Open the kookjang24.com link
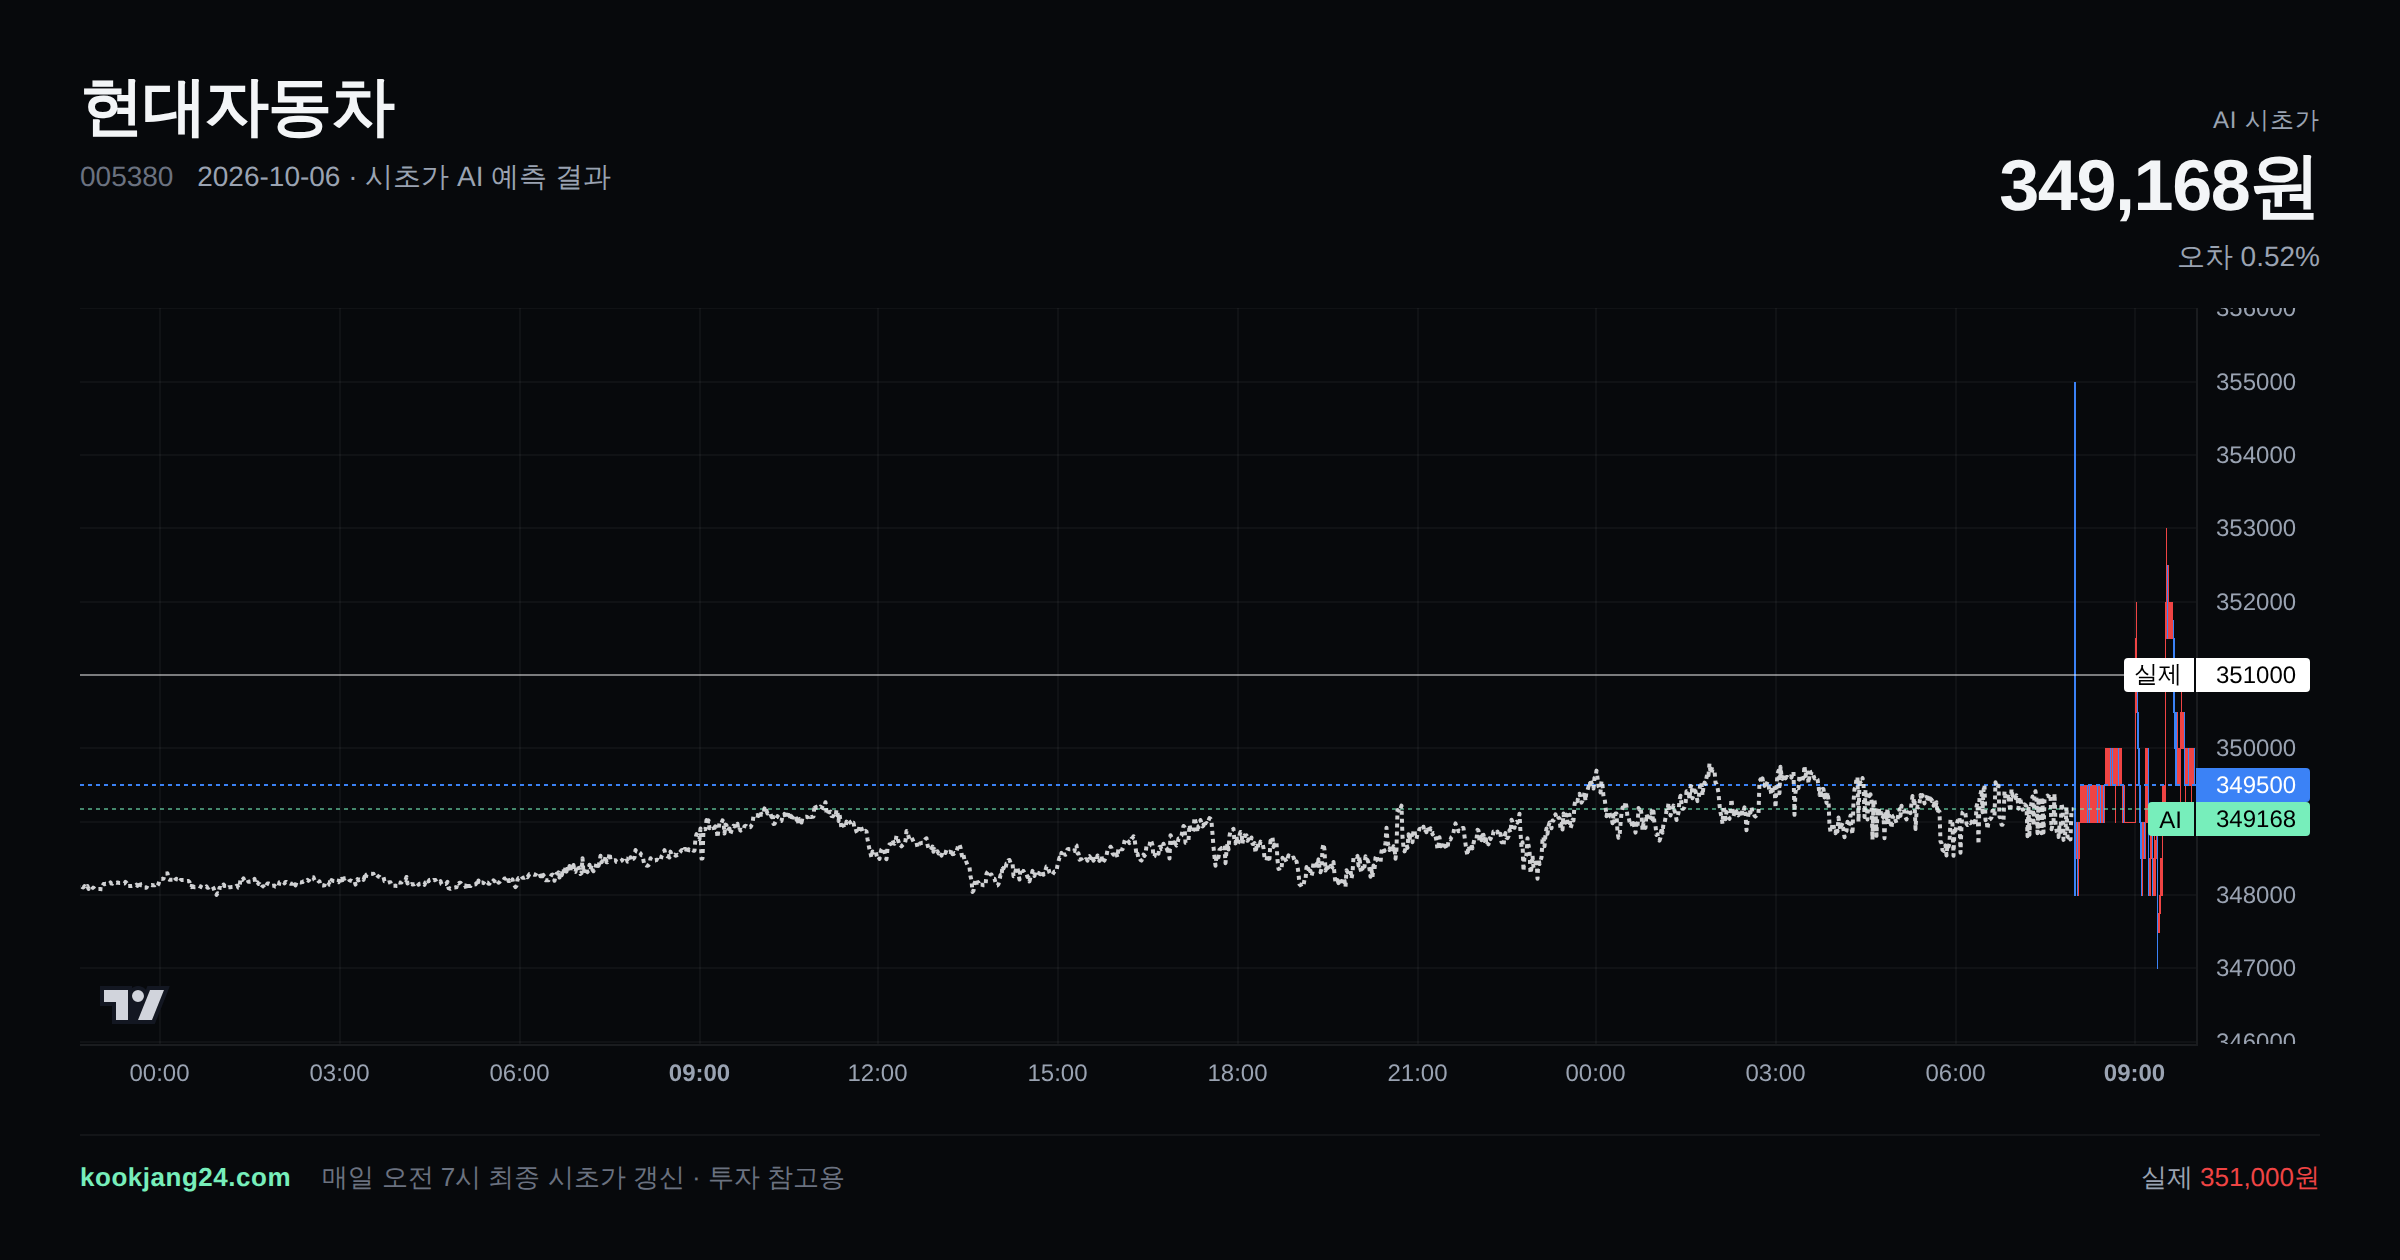2400x1260 pixels. pos(185,1177)
